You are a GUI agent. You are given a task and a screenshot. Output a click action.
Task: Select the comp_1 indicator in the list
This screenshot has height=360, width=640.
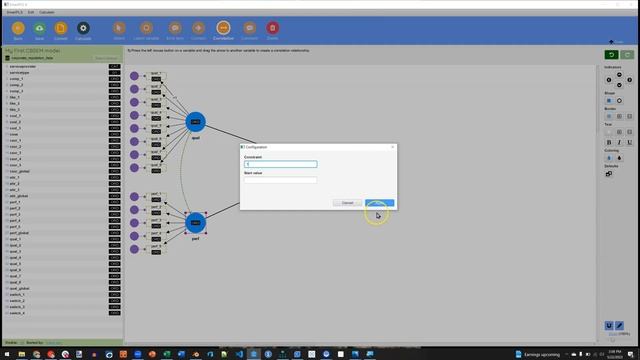63,79
